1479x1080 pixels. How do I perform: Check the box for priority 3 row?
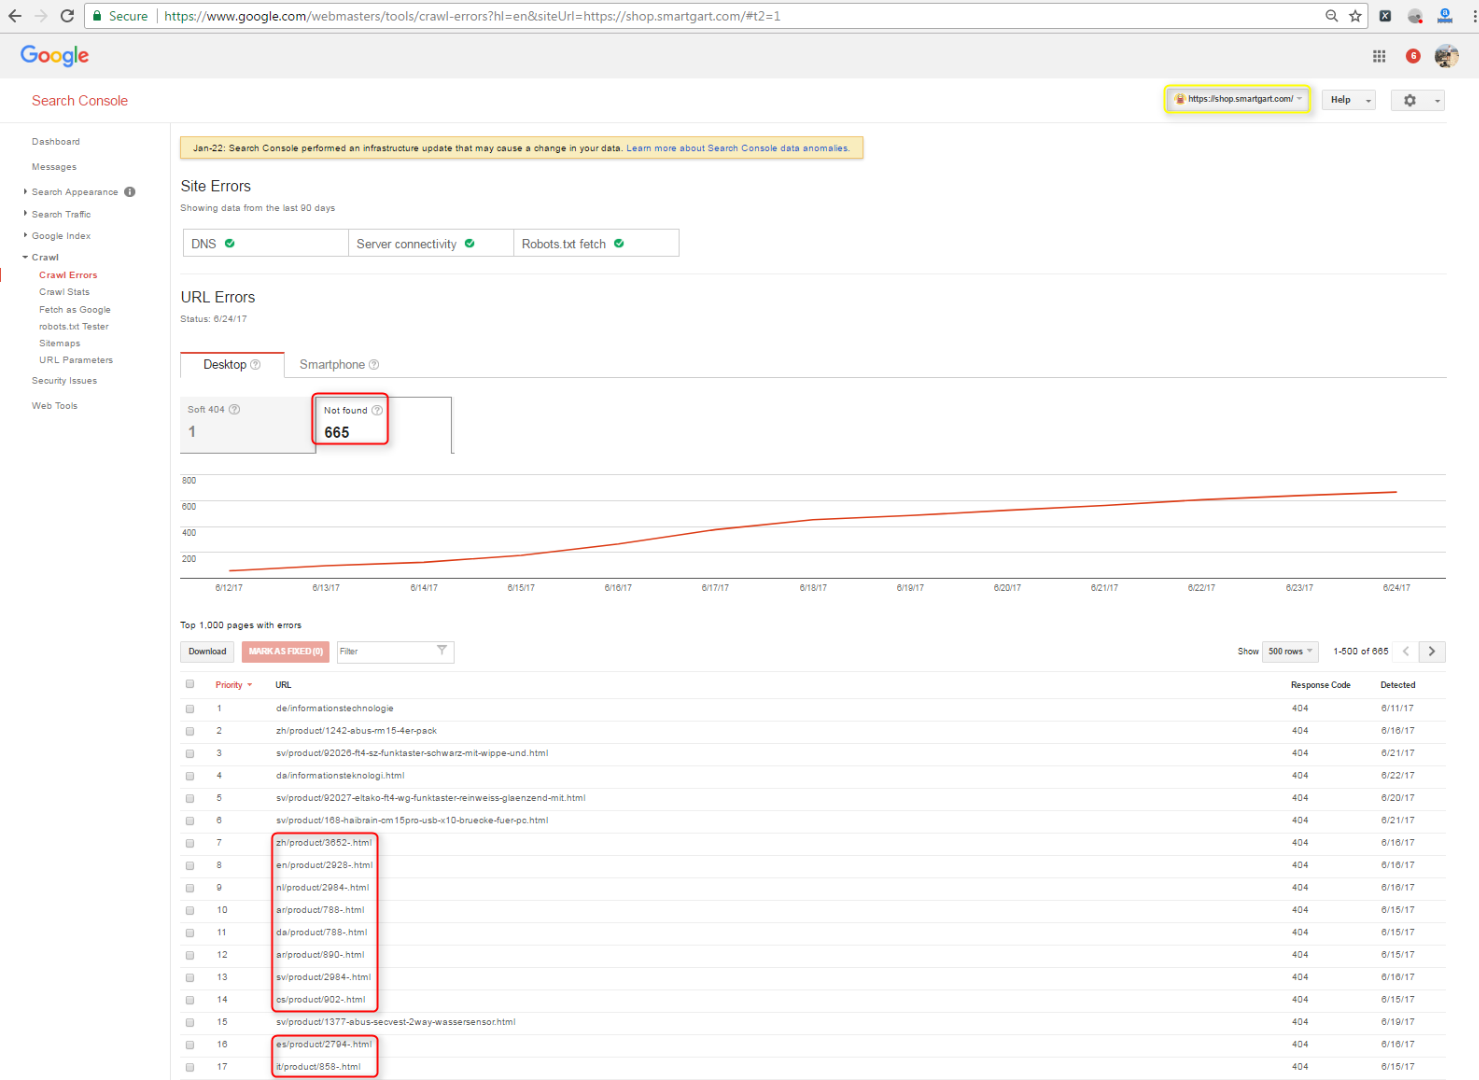[190, 754]
